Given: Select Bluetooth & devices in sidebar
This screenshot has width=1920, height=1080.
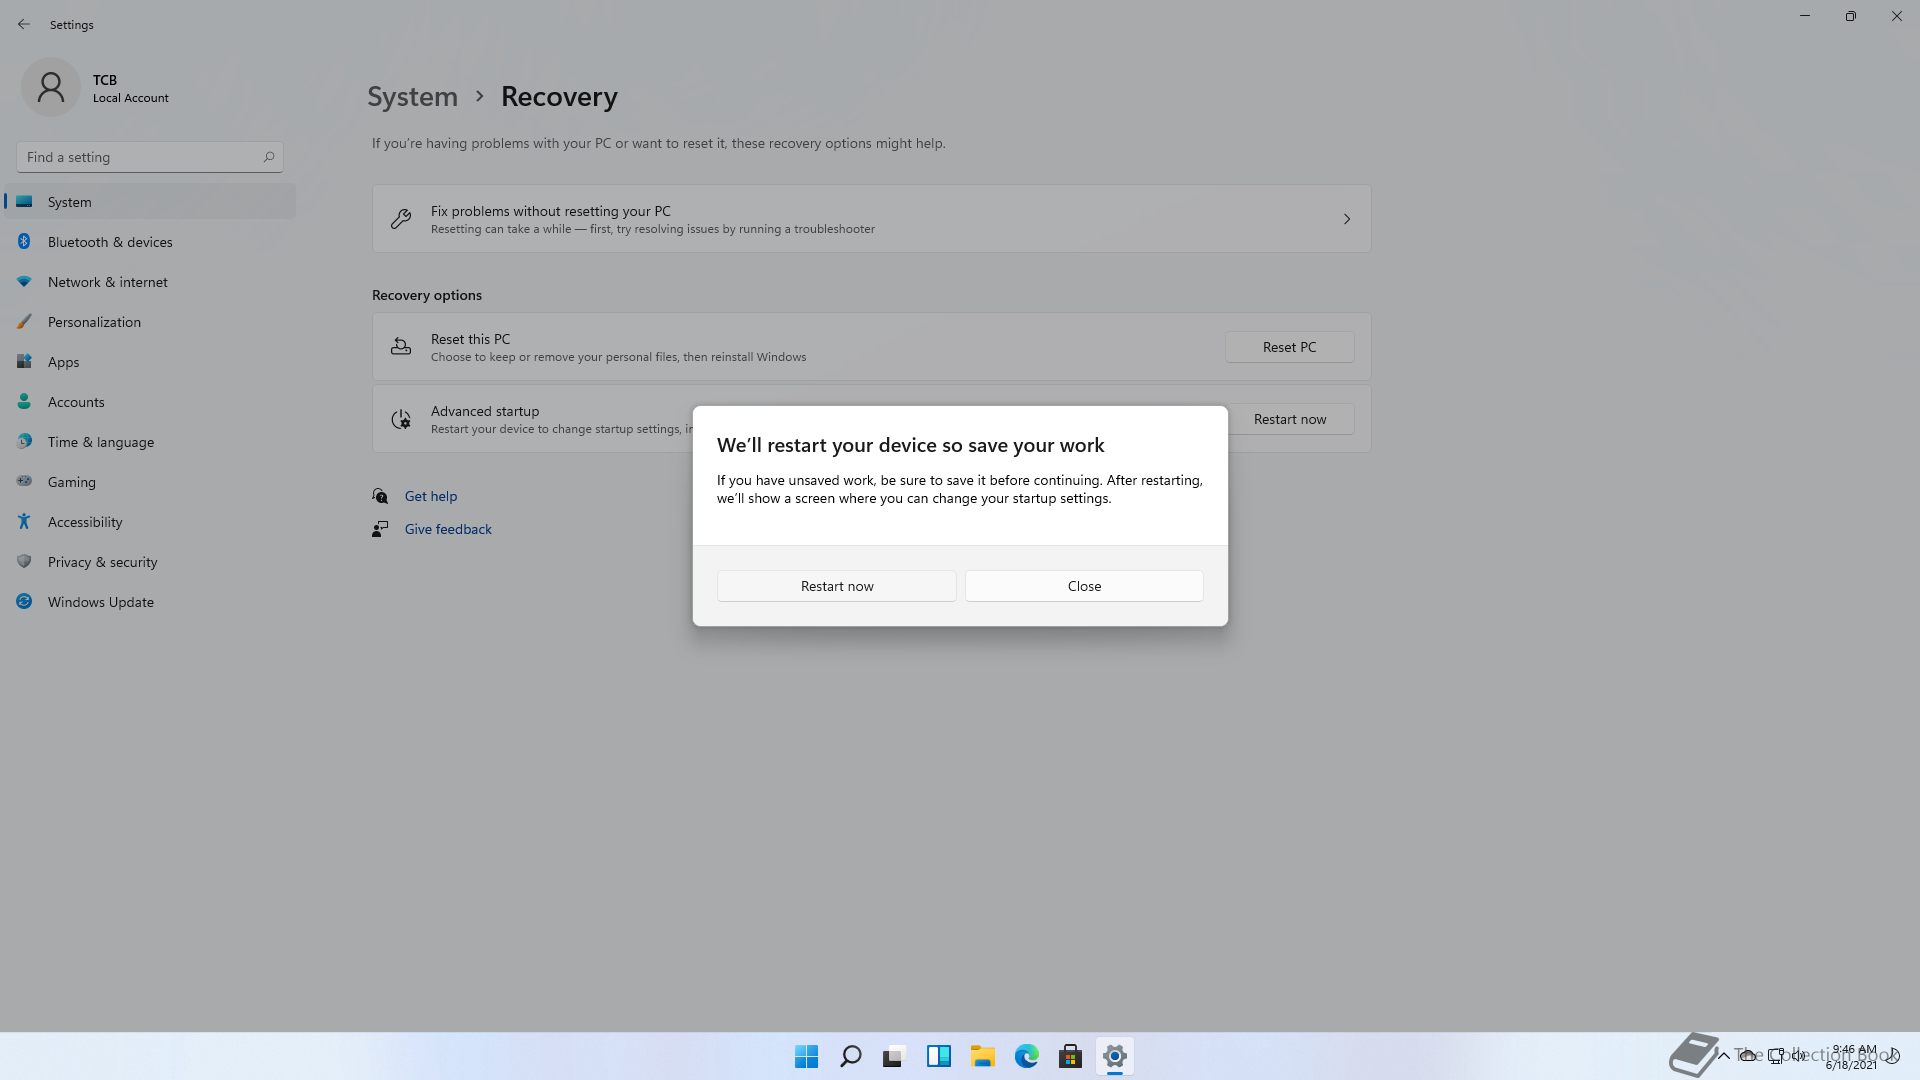Looking at the screenshot, I should click(x=110, y=242).
